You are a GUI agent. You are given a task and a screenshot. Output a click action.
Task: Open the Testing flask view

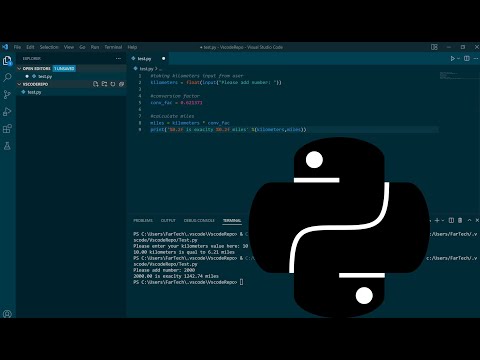click(x=7, y=146)
